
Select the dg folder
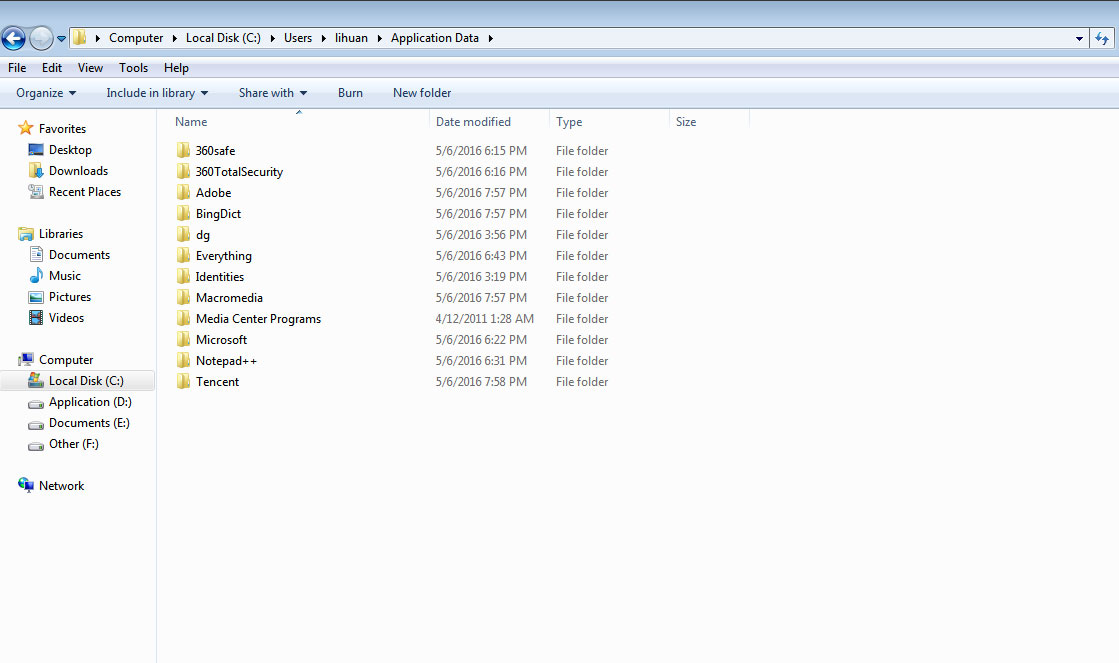tap(203, 235)
